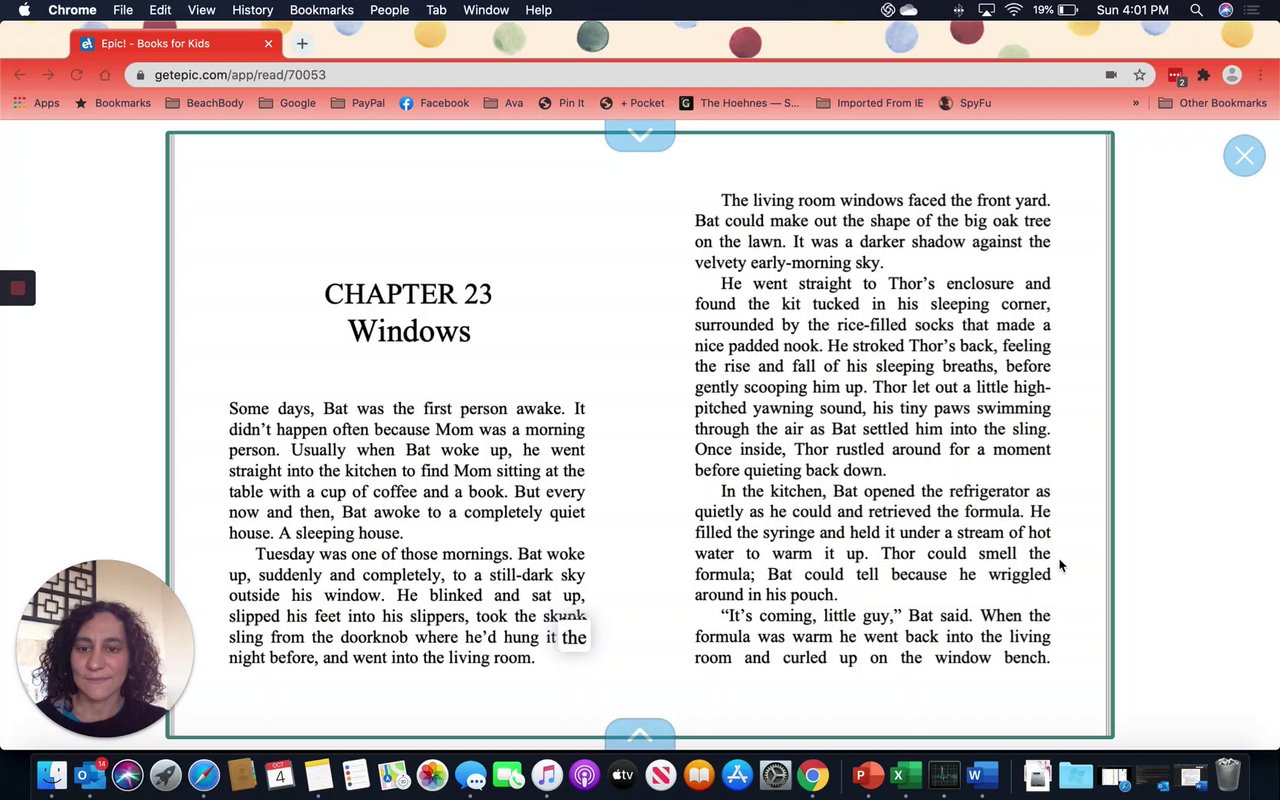Click the Pin It bookmarklet
This screenshot has width=1280, height=800.
pyautogui.click(x=561, y=103)
